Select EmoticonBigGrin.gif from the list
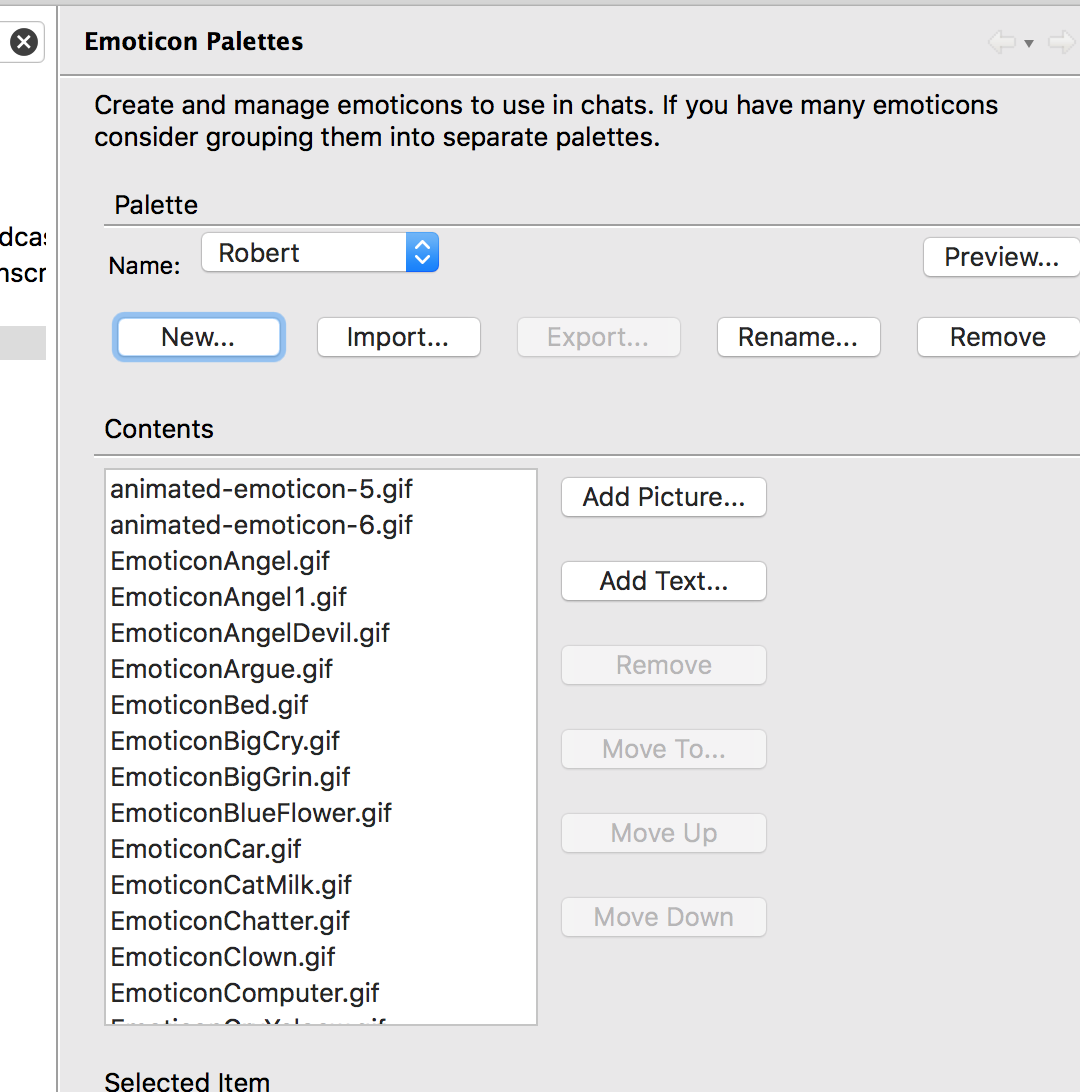1080x1092 pixels. pos(230,777)
